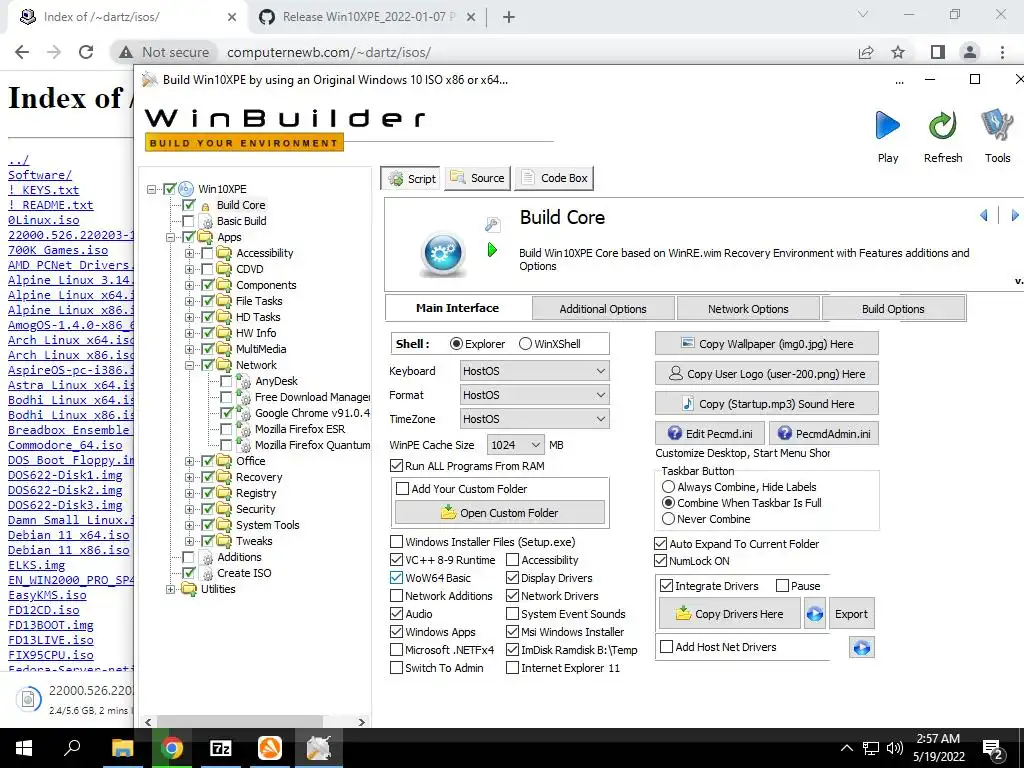Open the Format HostOS dropdown
1024x768 pixels.
(534, 395)
